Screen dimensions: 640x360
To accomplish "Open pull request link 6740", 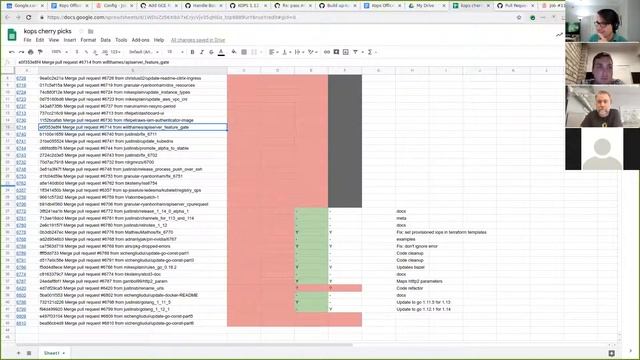I will pyautogui.click(x=21, y=134).
